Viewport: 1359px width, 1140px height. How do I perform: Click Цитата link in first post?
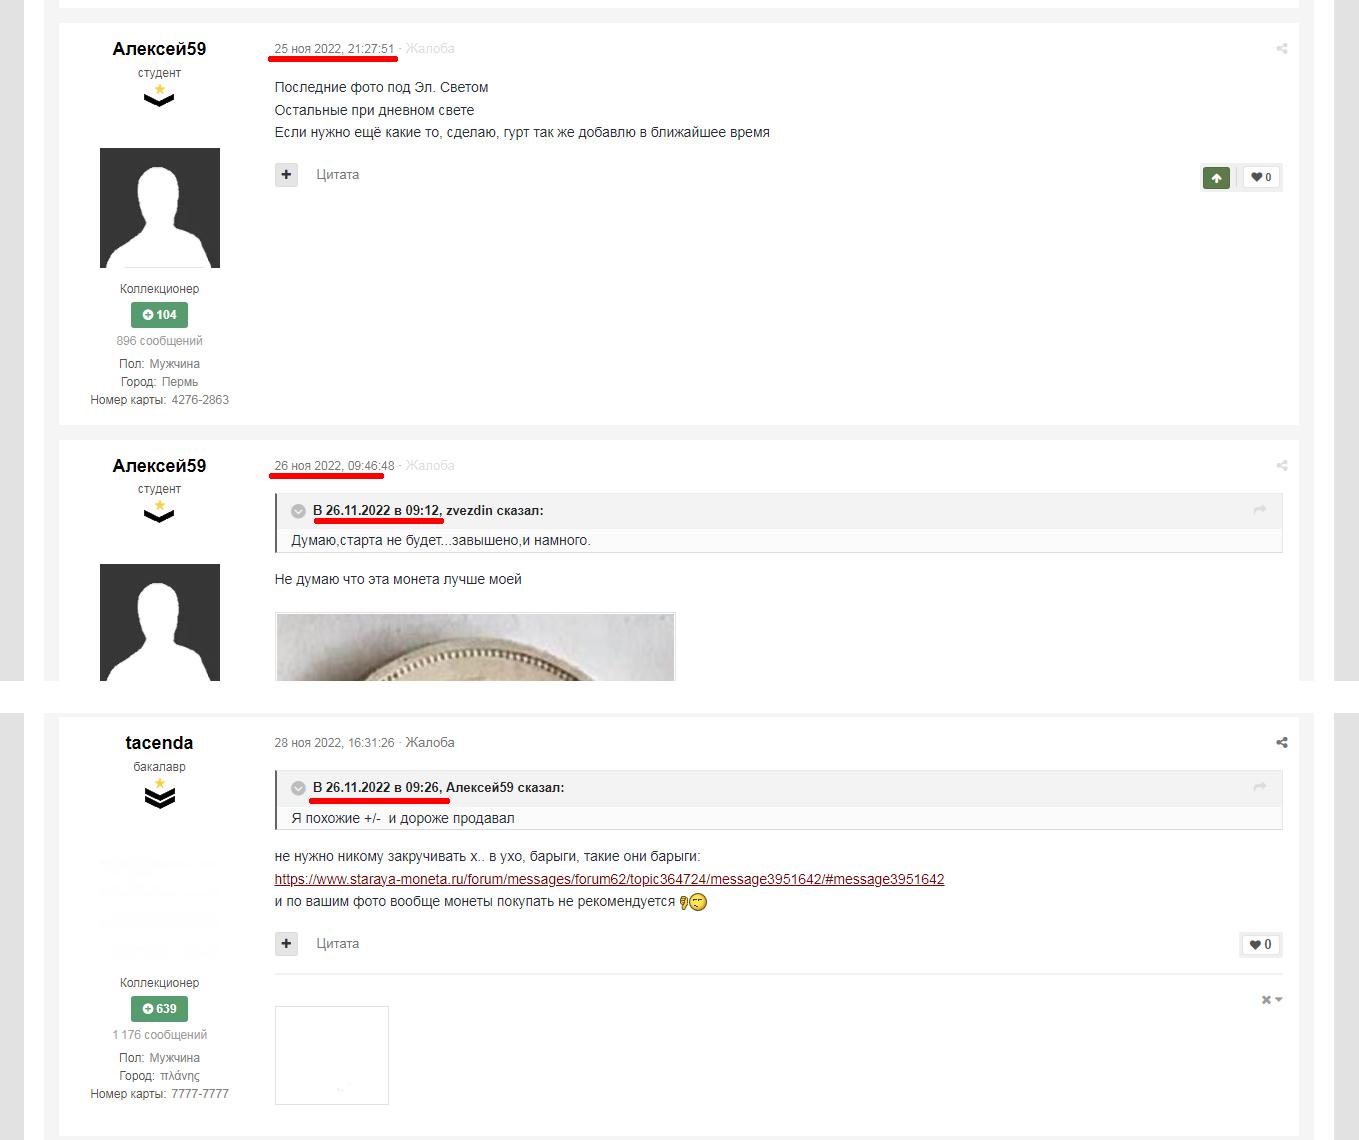click(338, 175)
